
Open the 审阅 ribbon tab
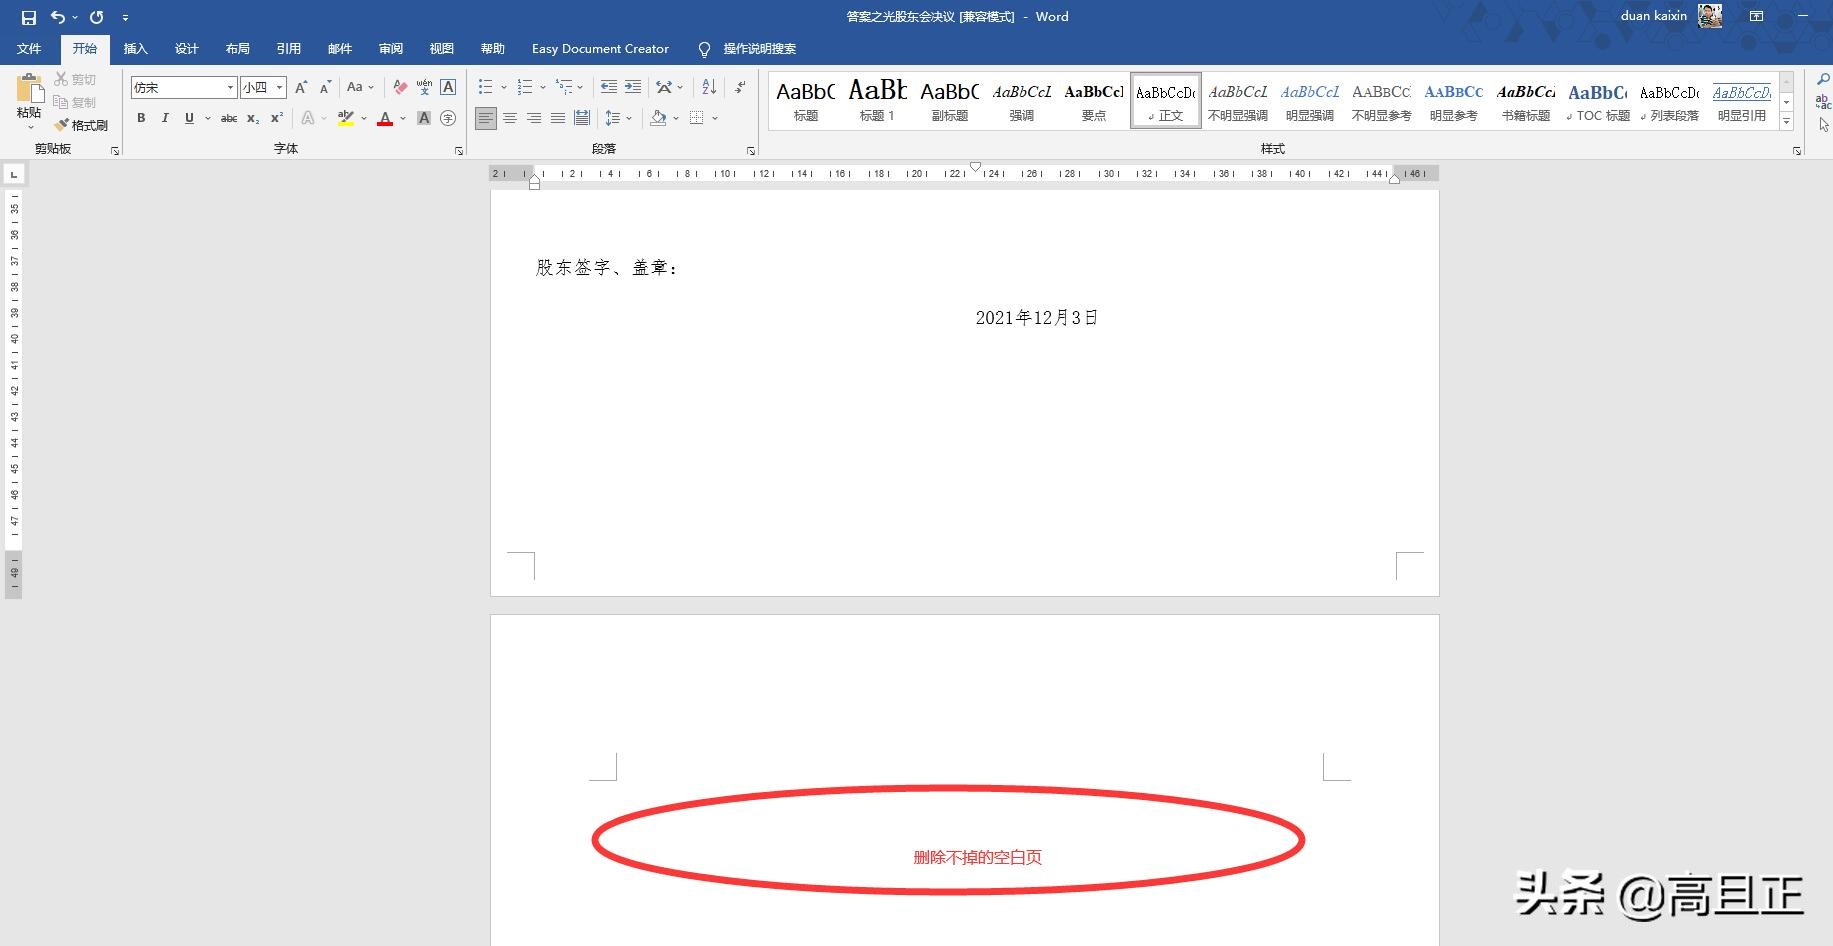(x=389, y=48)
